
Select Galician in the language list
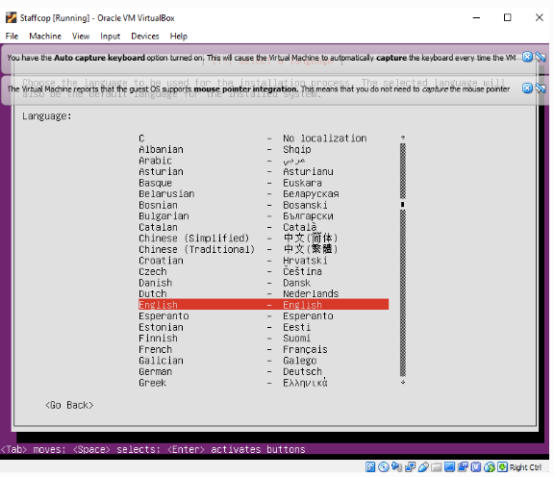pyautogui.click(x=264, y=360)
